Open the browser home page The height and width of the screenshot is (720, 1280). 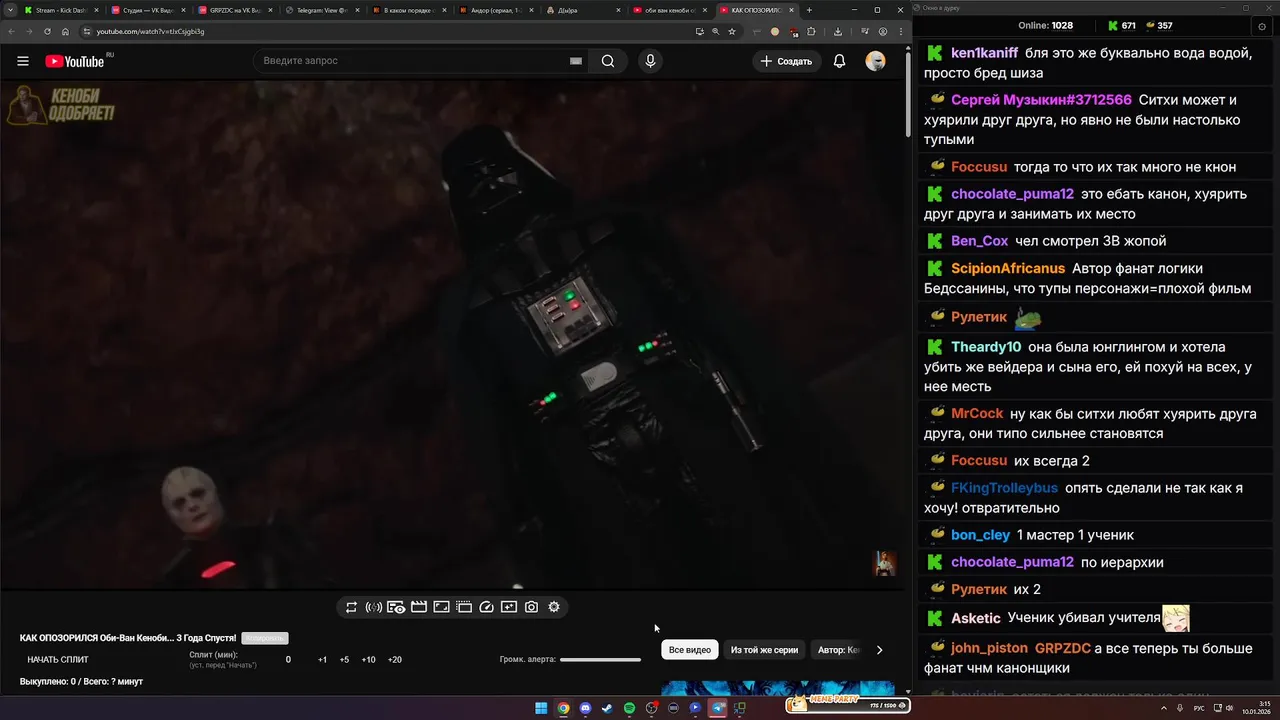65,31
